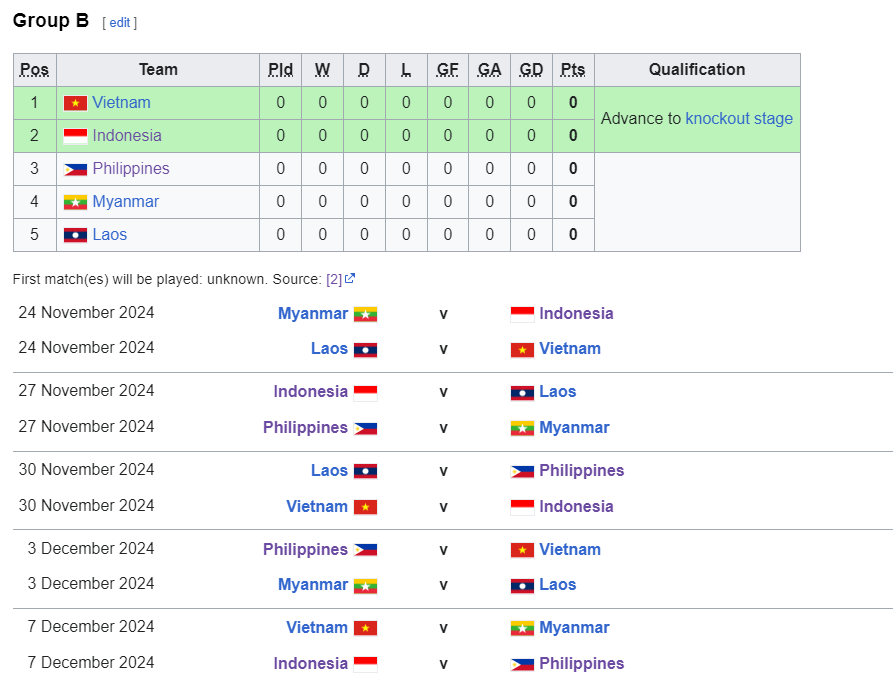The image size is (893, 697).
Task: Open Vietnam team link in standings table
Action: coord(121,102)
